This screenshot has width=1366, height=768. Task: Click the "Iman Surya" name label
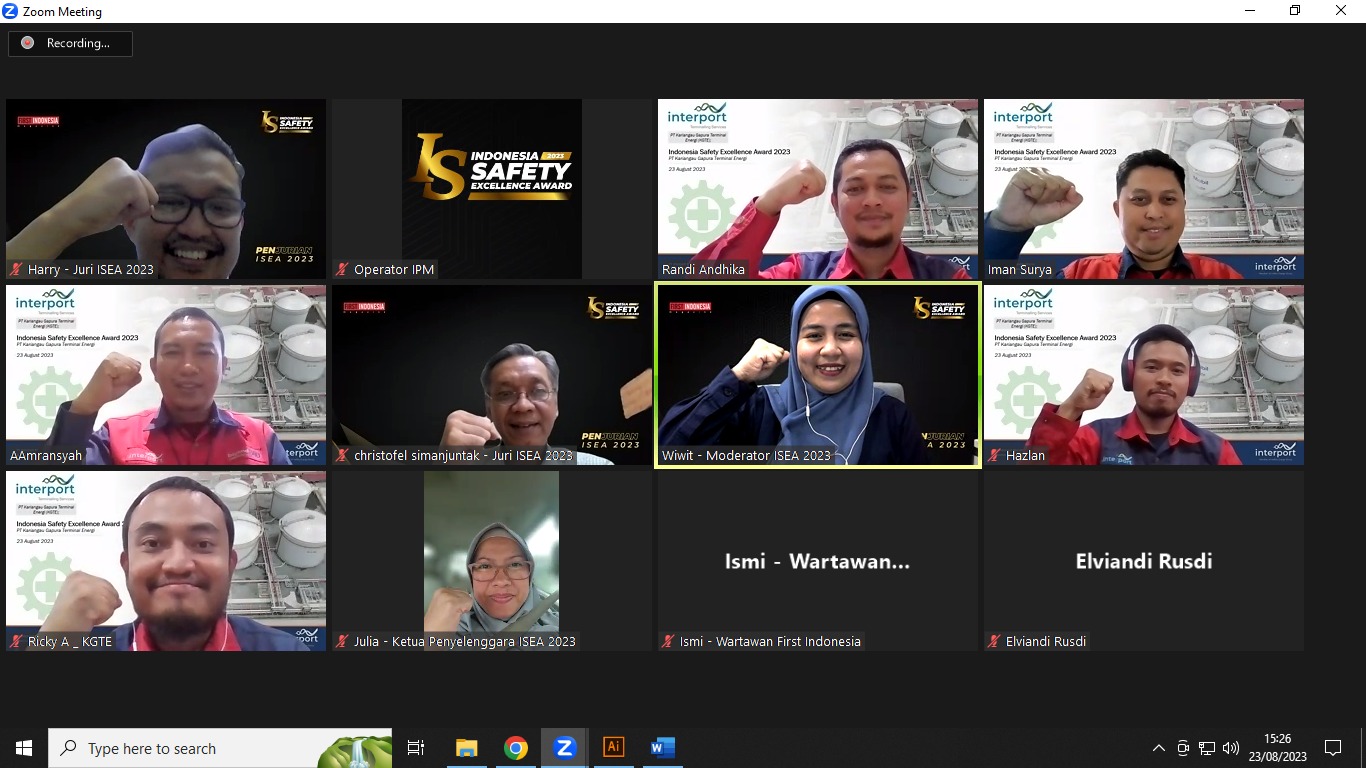[x=1020, y=270]
